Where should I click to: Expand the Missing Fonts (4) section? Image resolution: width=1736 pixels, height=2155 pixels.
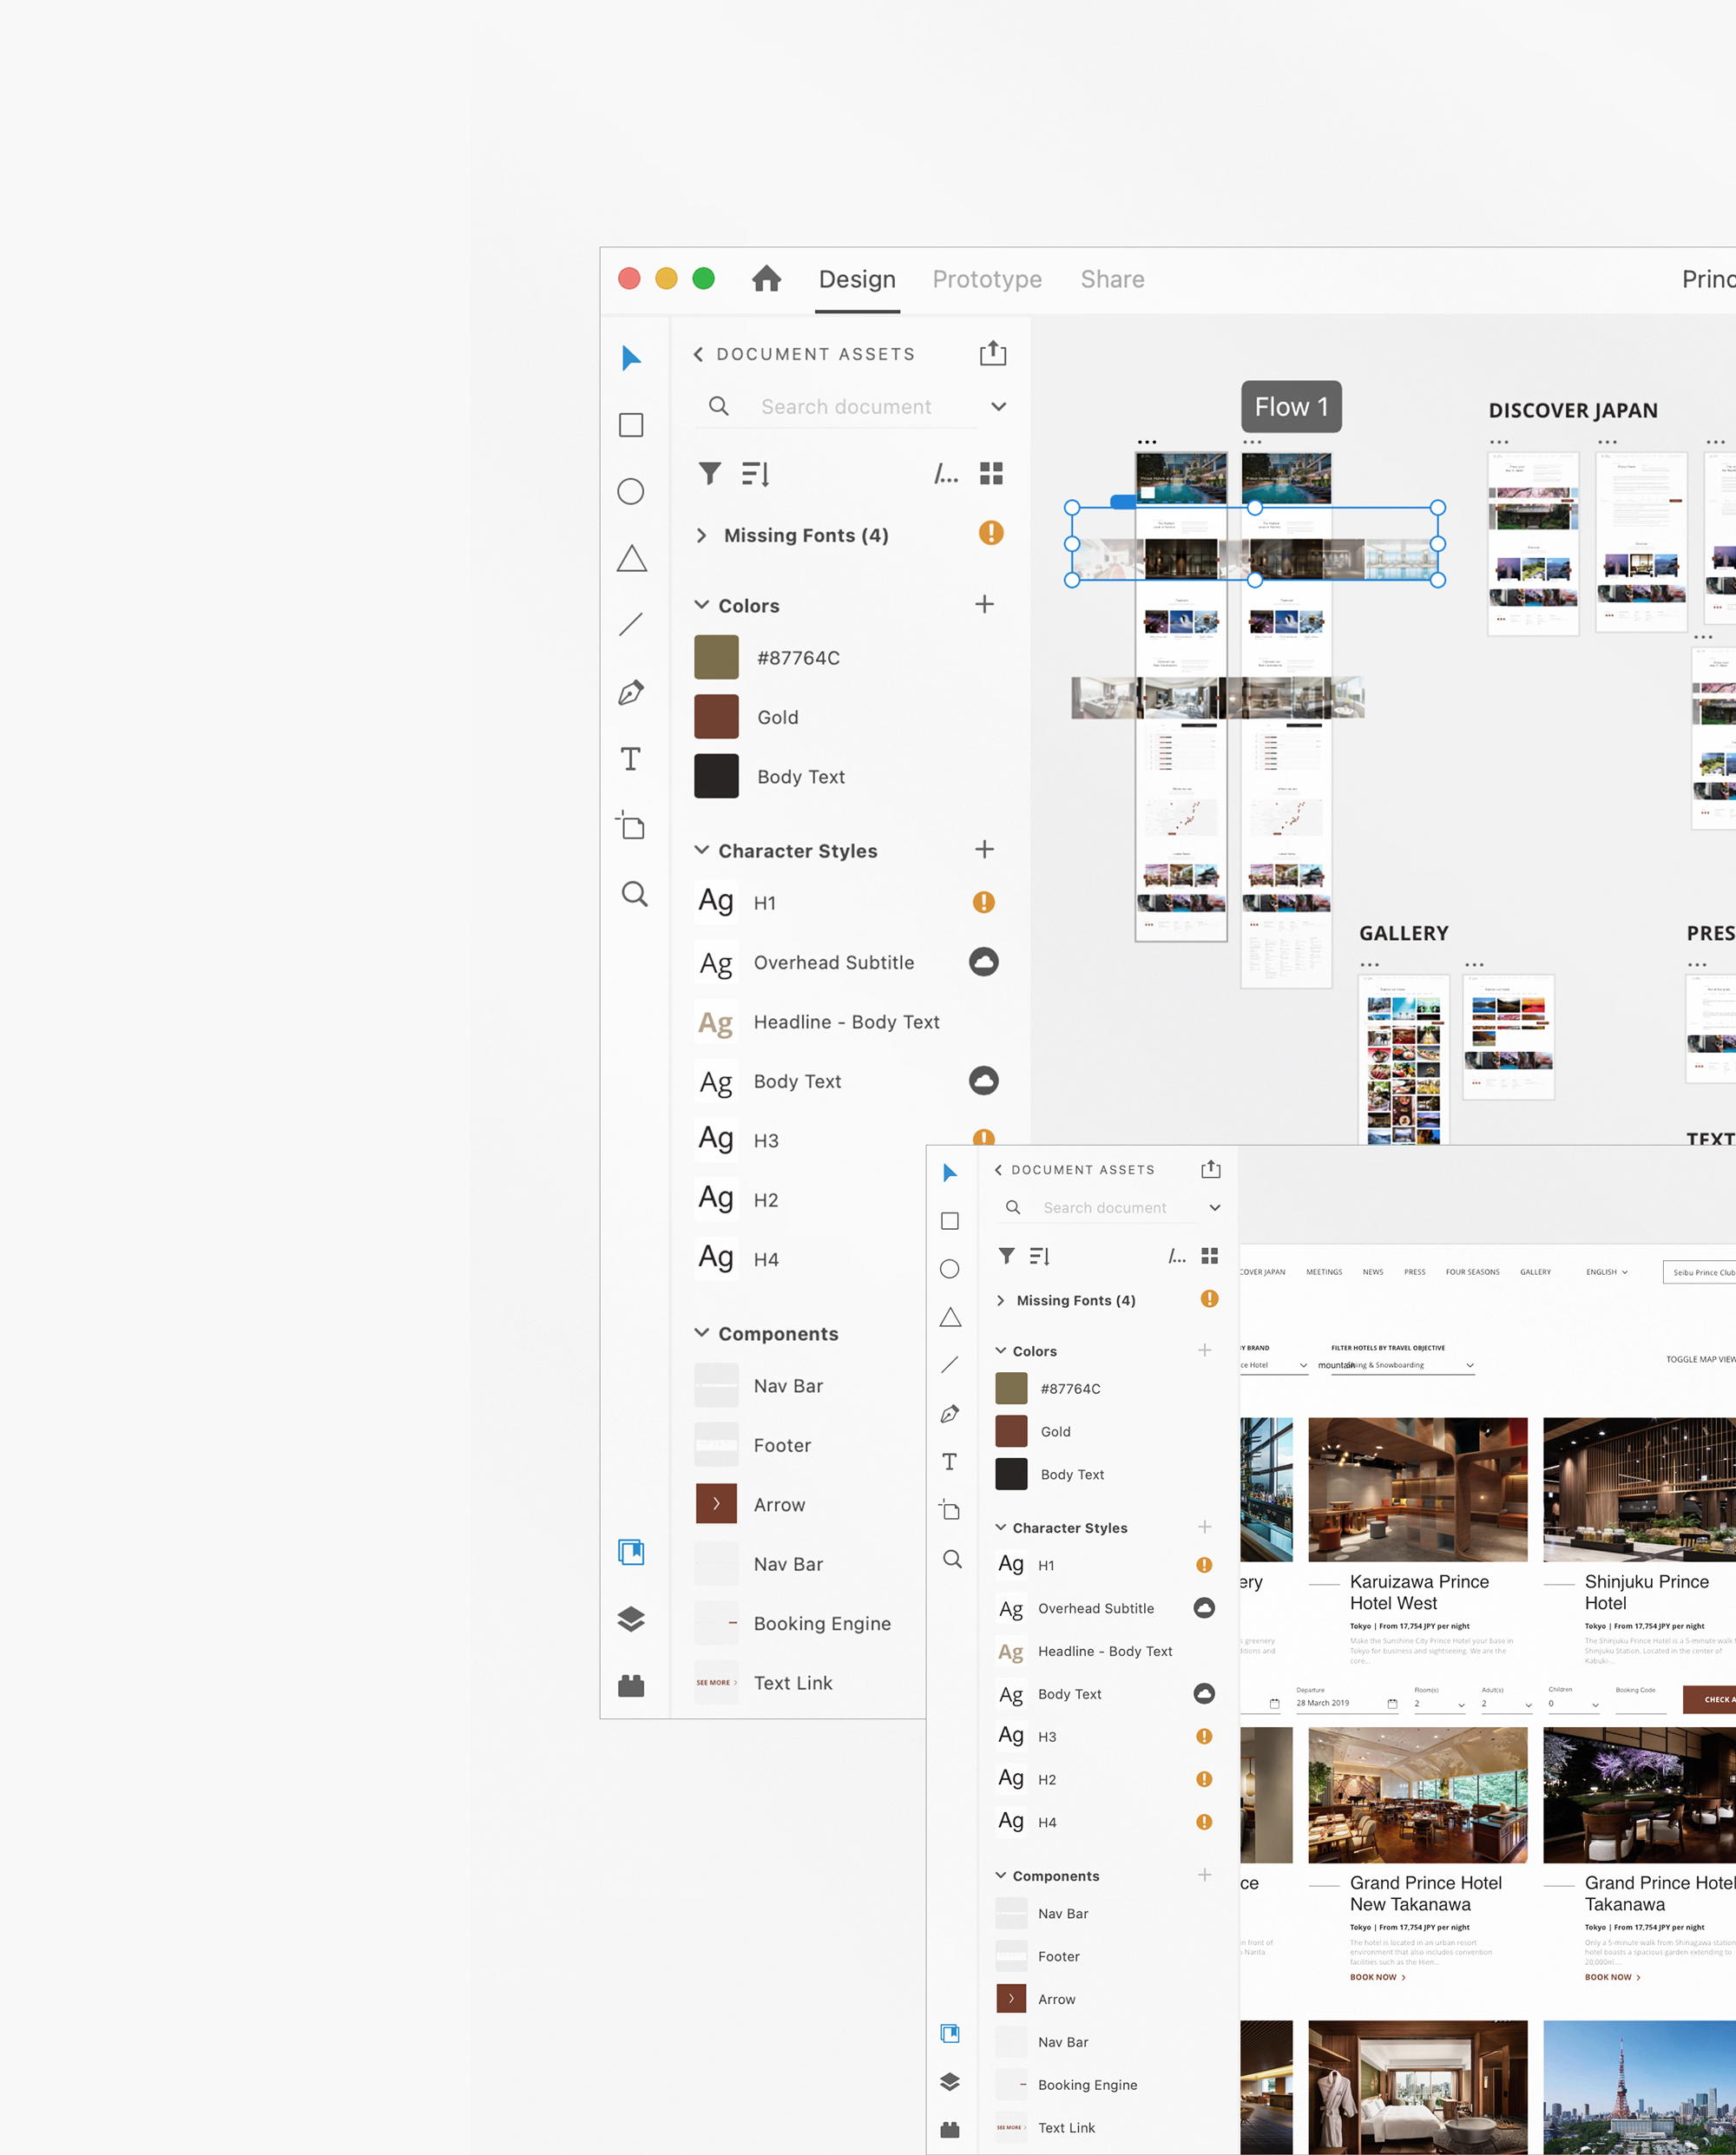pos(702,535)
